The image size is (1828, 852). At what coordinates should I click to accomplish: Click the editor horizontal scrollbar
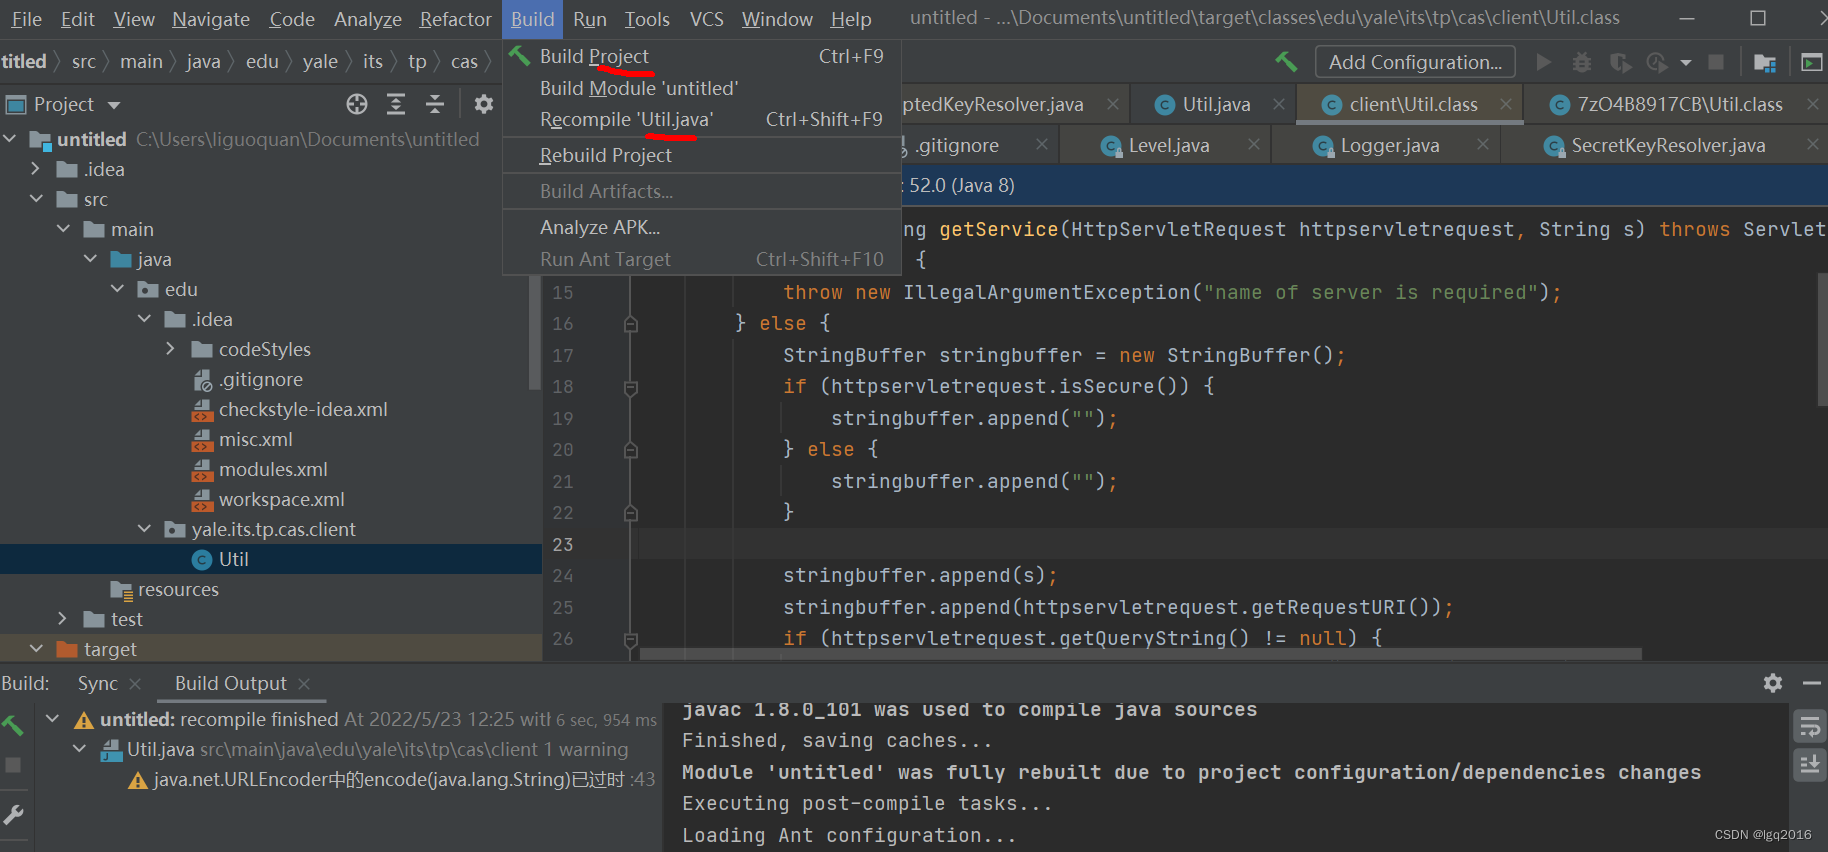pyautogui.click(x=1140, y=654)
